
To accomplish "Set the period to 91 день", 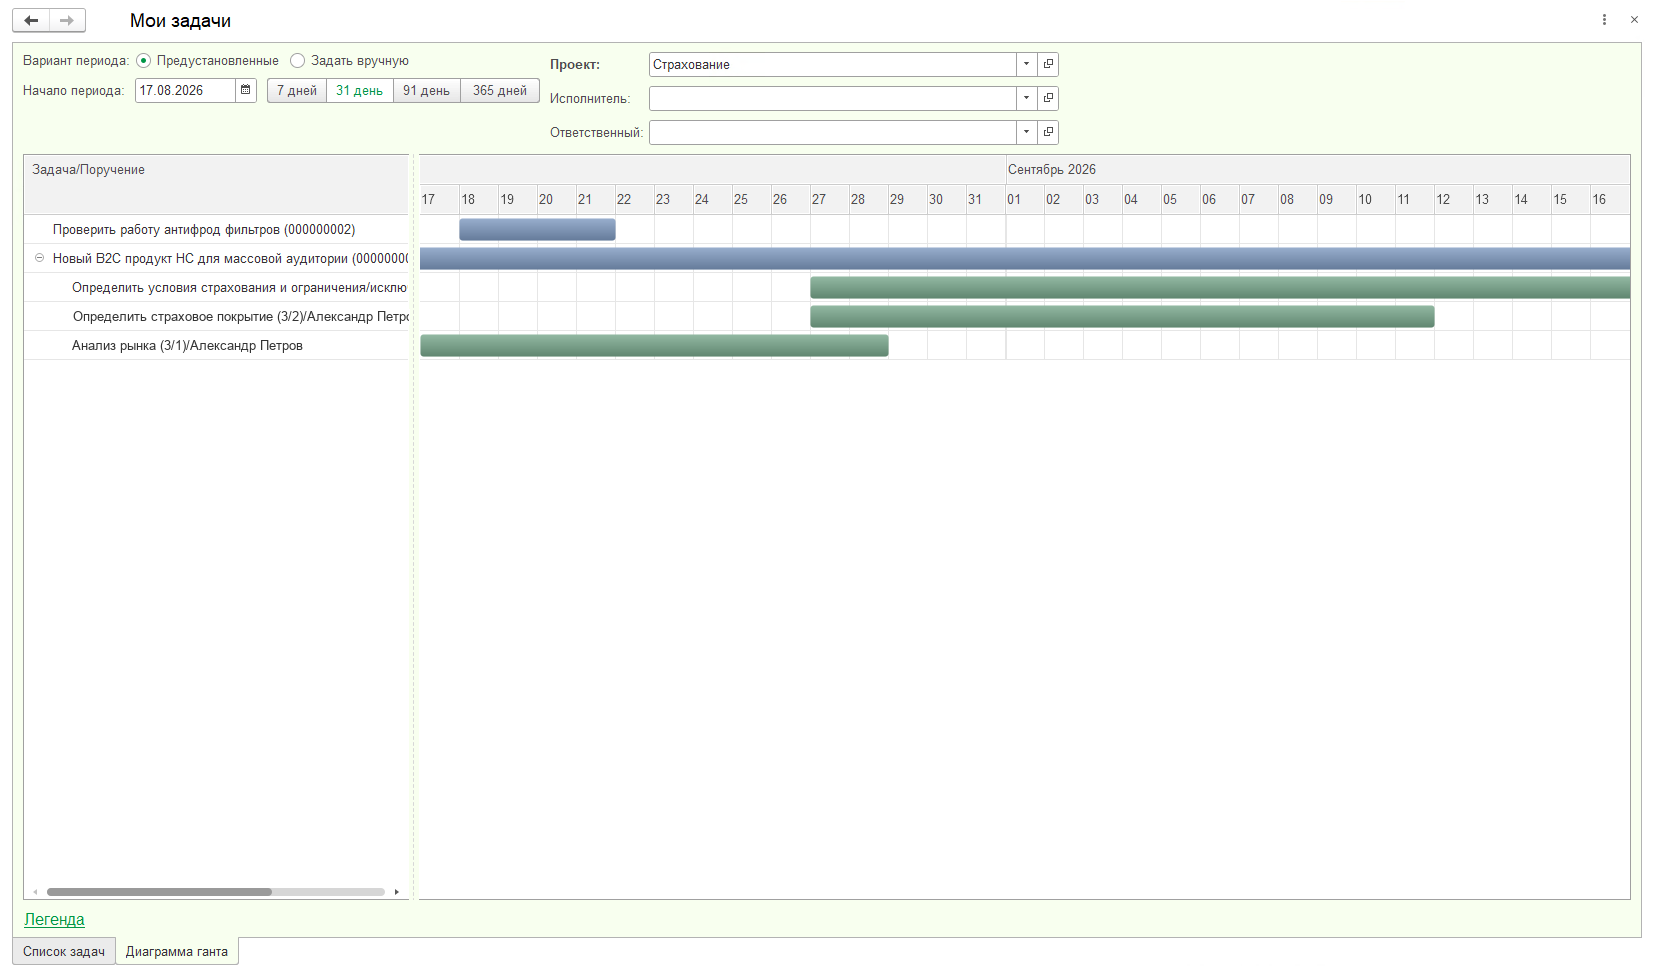I will (427, 90).
